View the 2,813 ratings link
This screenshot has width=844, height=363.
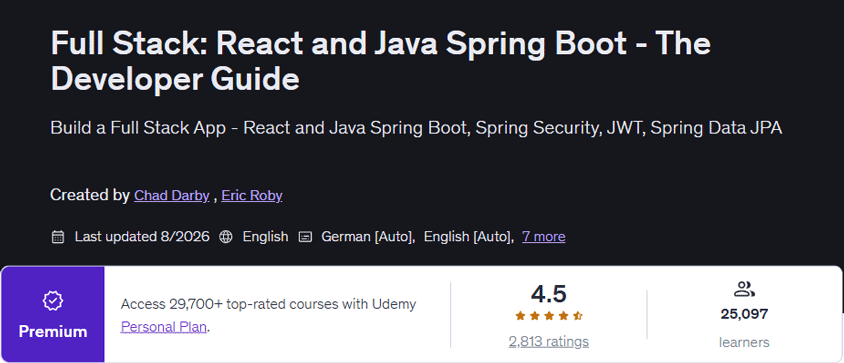coord(548,341)
